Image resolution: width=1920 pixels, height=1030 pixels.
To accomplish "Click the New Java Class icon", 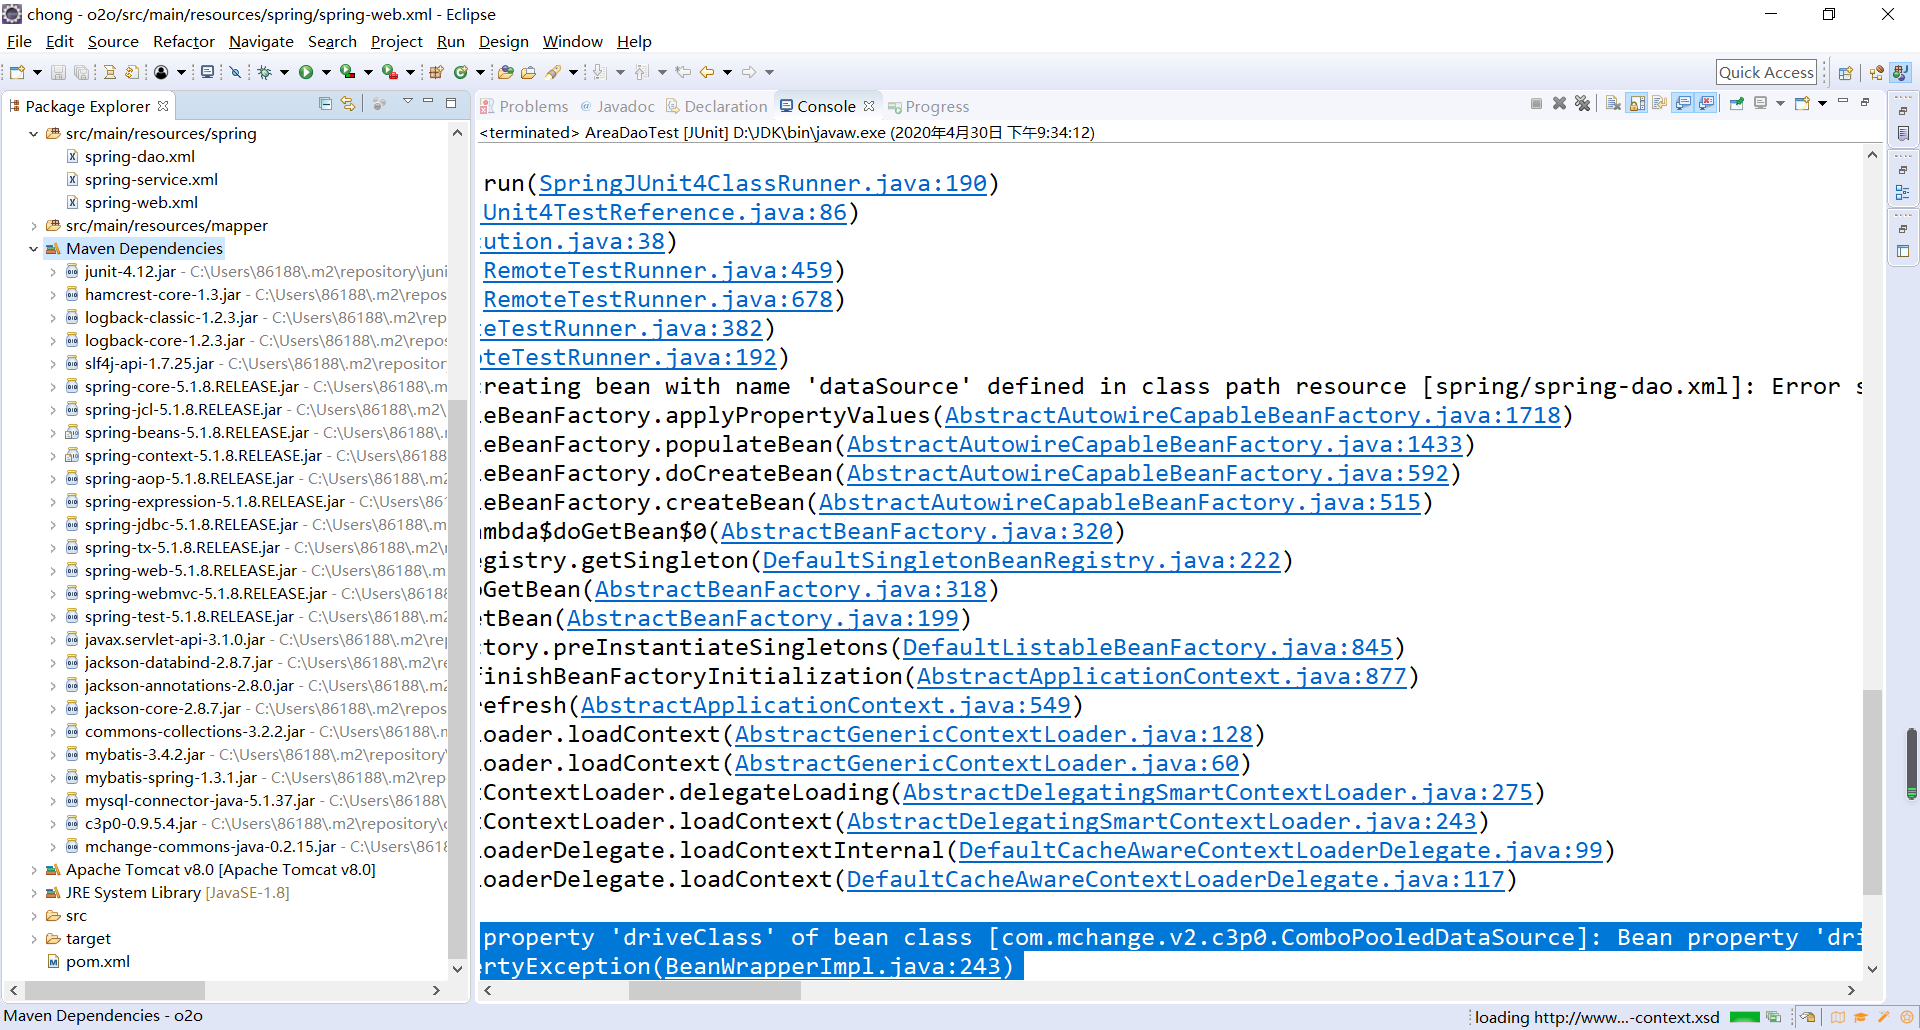I will pyautogui.click(x=460, y=72).
